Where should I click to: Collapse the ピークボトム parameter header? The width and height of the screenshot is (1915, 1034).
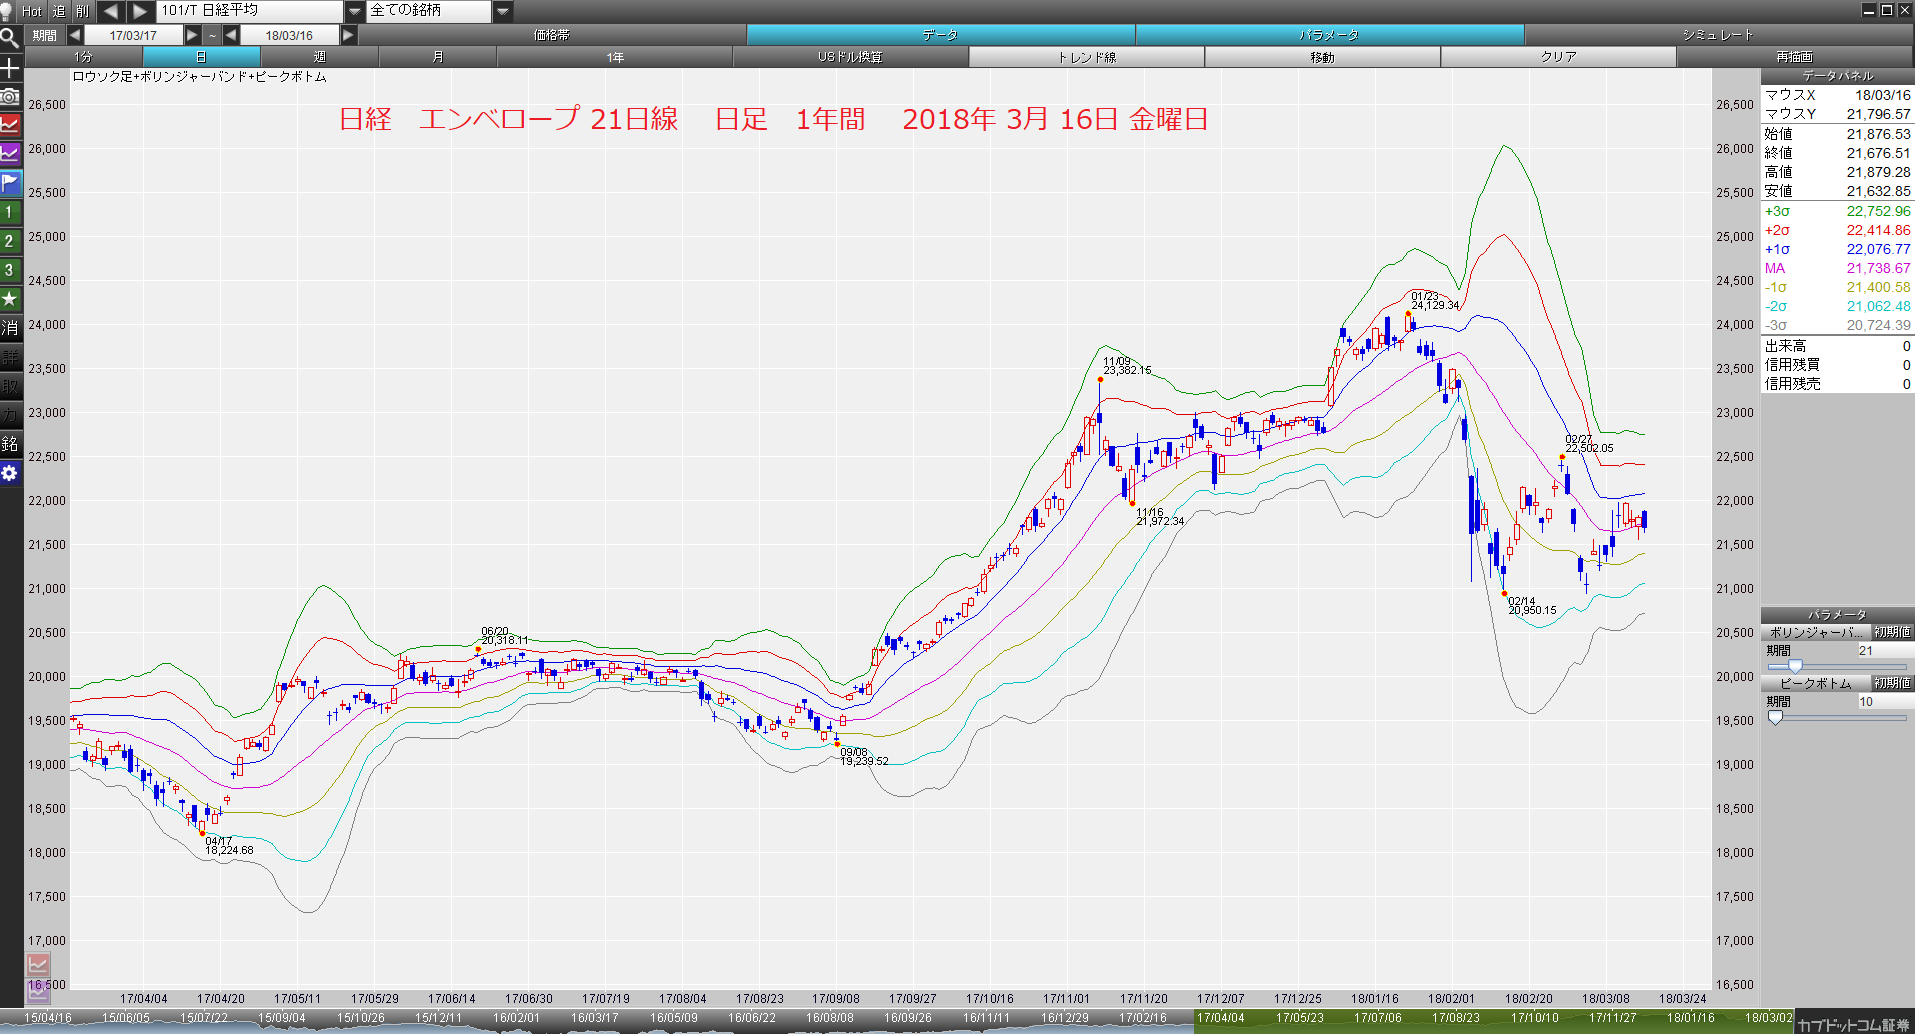(x=1816, y=683)
